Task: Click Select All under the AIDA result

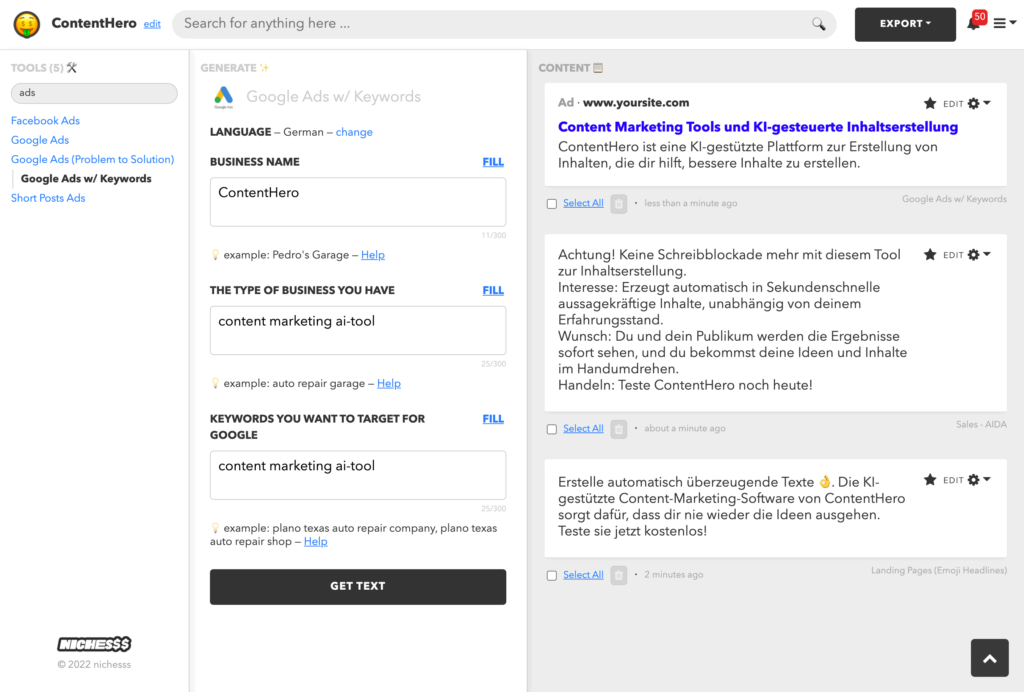Action: coord(583,428)
